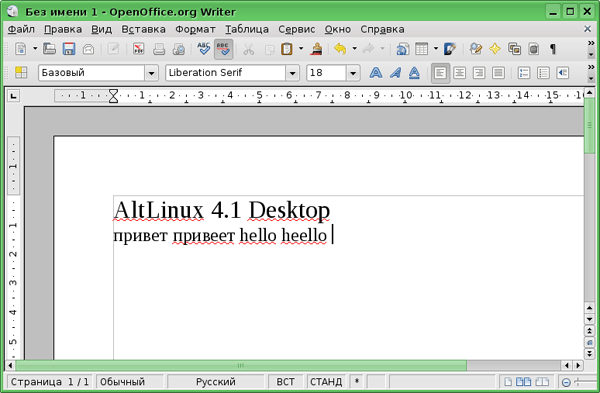Open the Data Sources icon
Image resolution: width=600 pixels, height=393 pixels.
534,49
